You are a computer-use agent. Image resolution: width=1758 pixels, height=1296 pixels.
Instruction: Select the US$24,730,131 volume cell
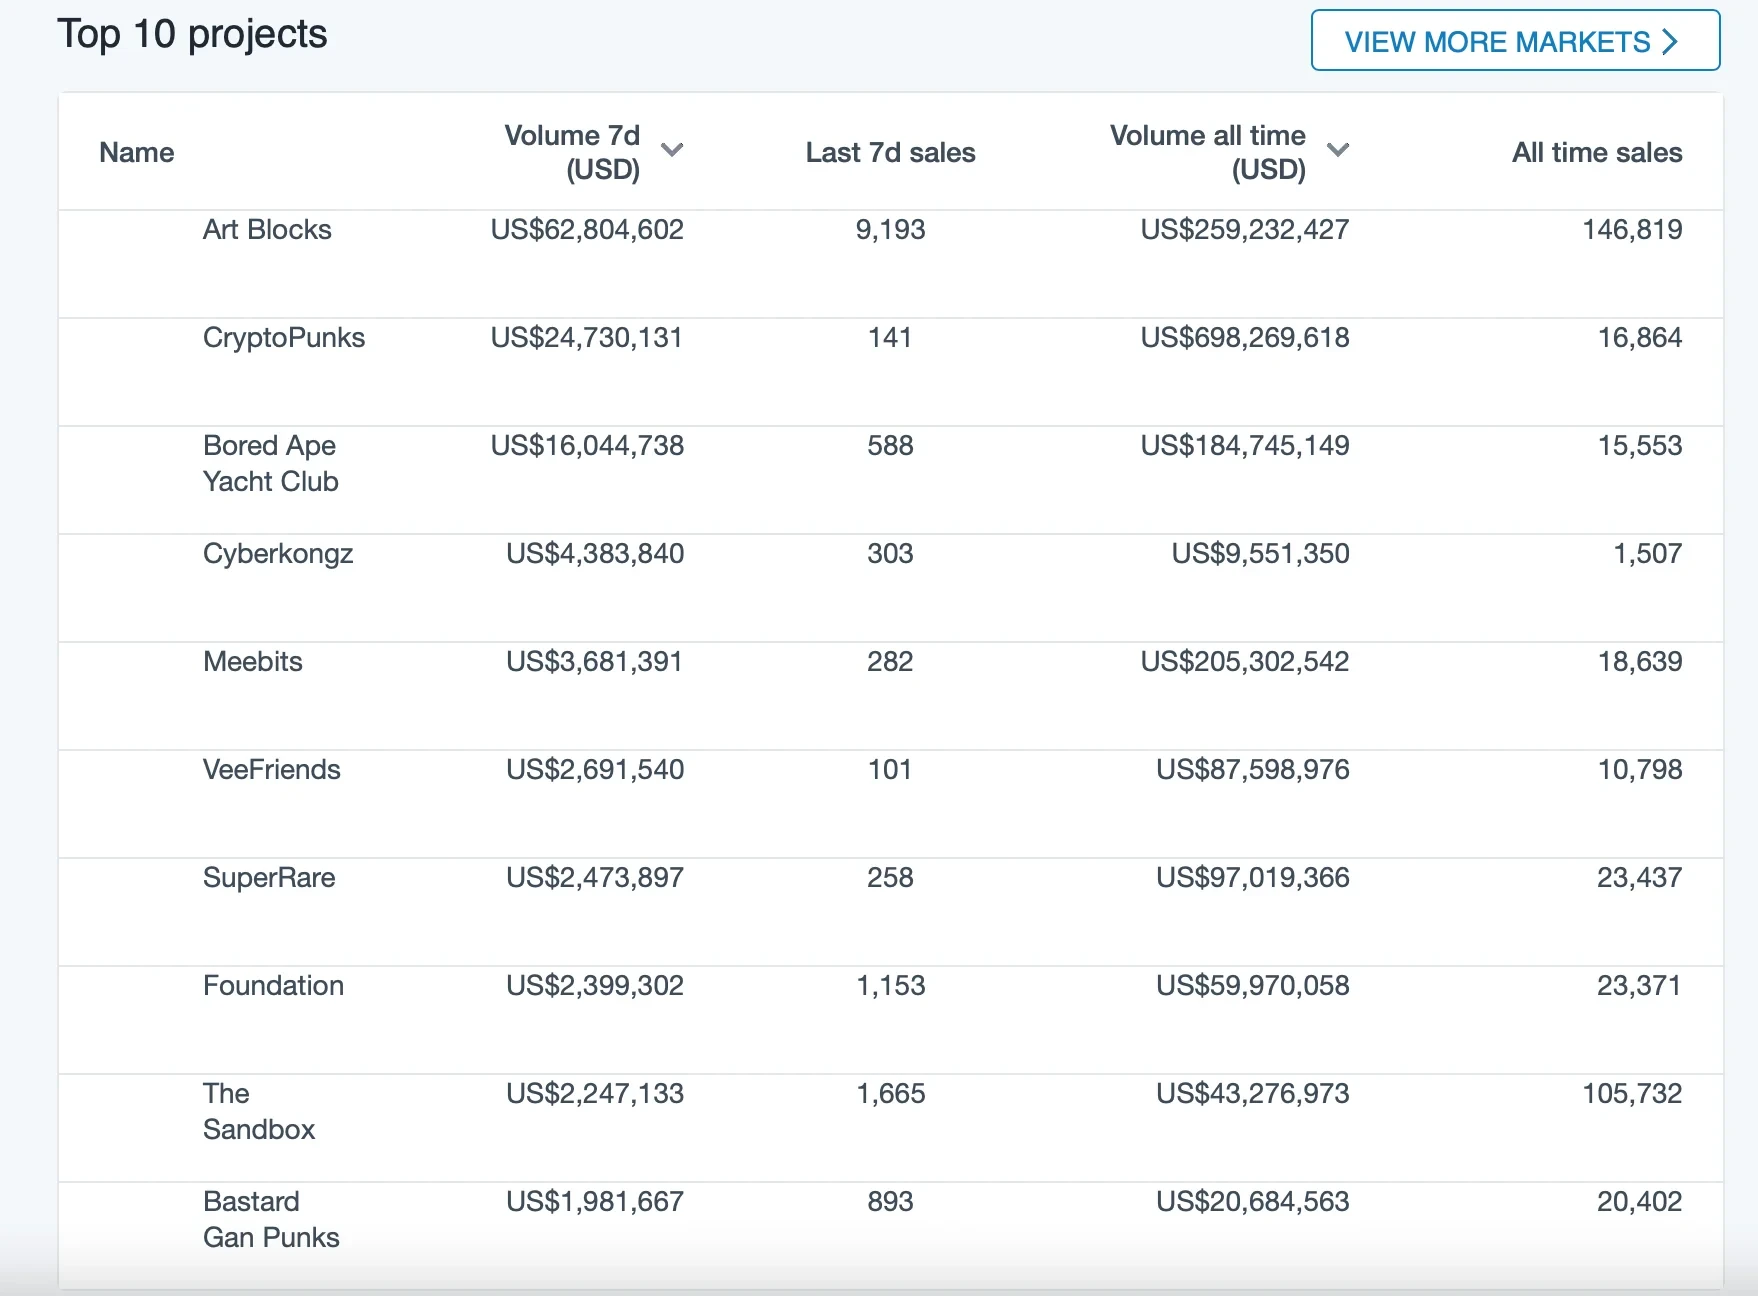click(x=587, y=338)
